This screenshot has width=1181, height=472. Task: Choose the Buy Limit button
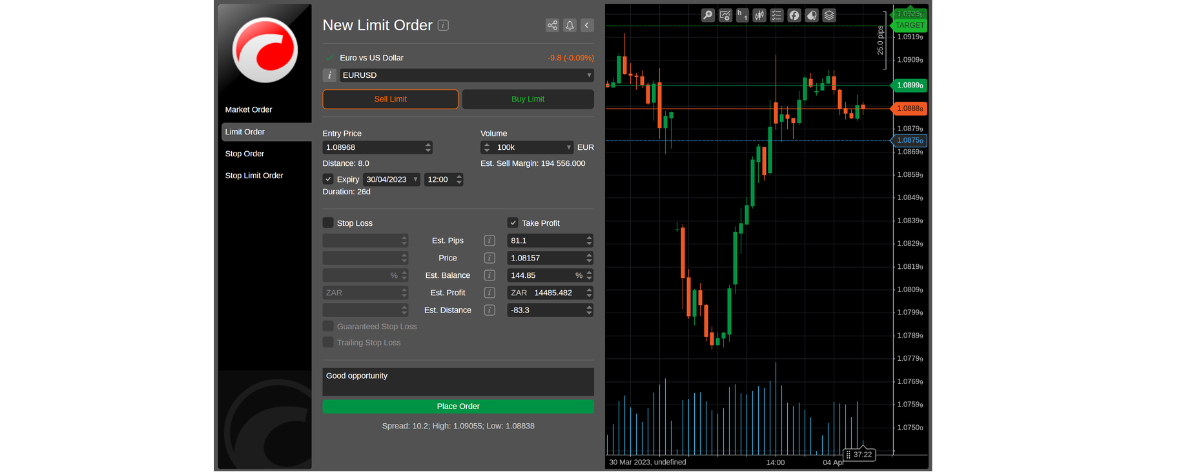(x=527, y=99)
